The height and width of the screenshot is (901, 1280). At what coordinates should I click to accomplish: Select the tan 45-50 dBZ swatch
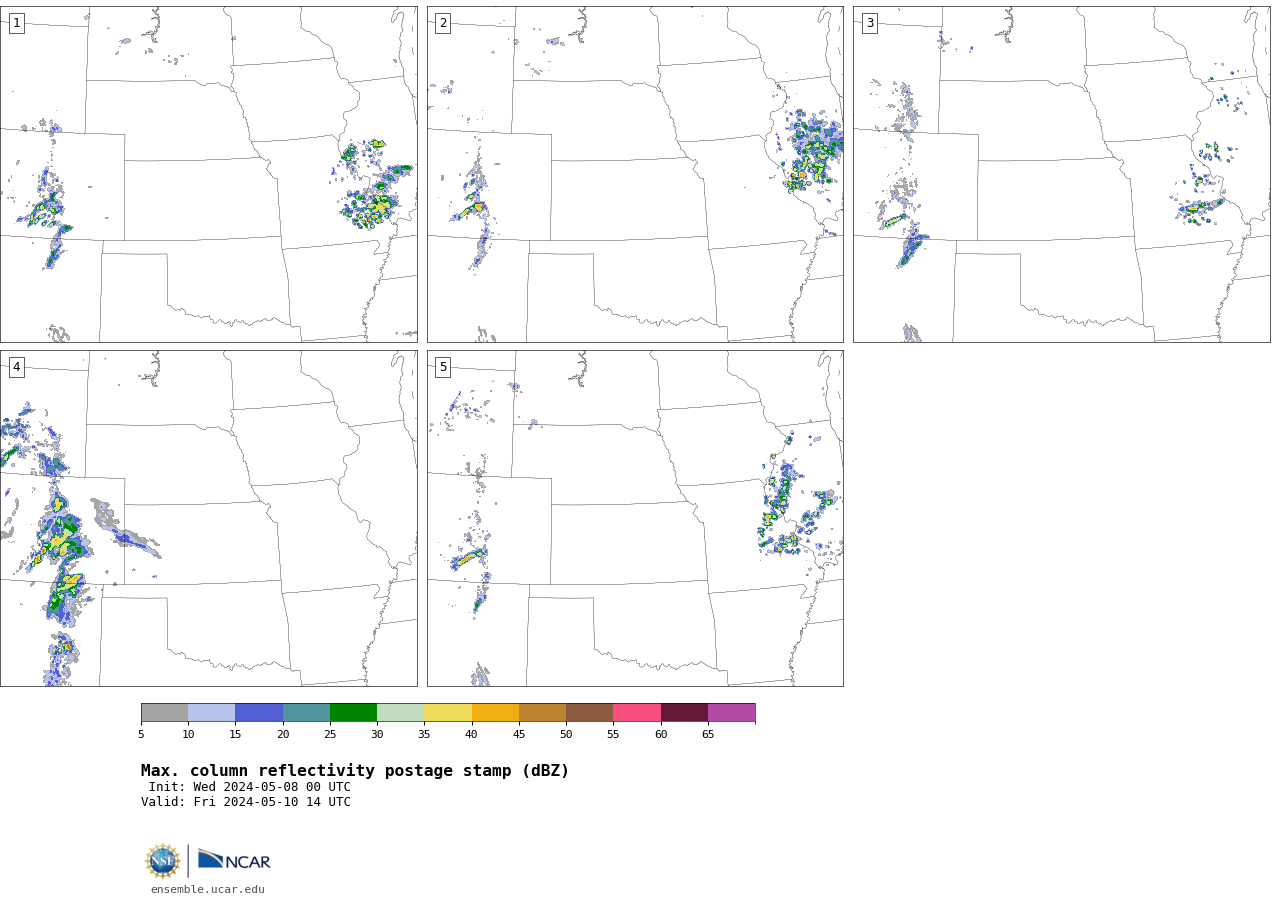[542, 712]
